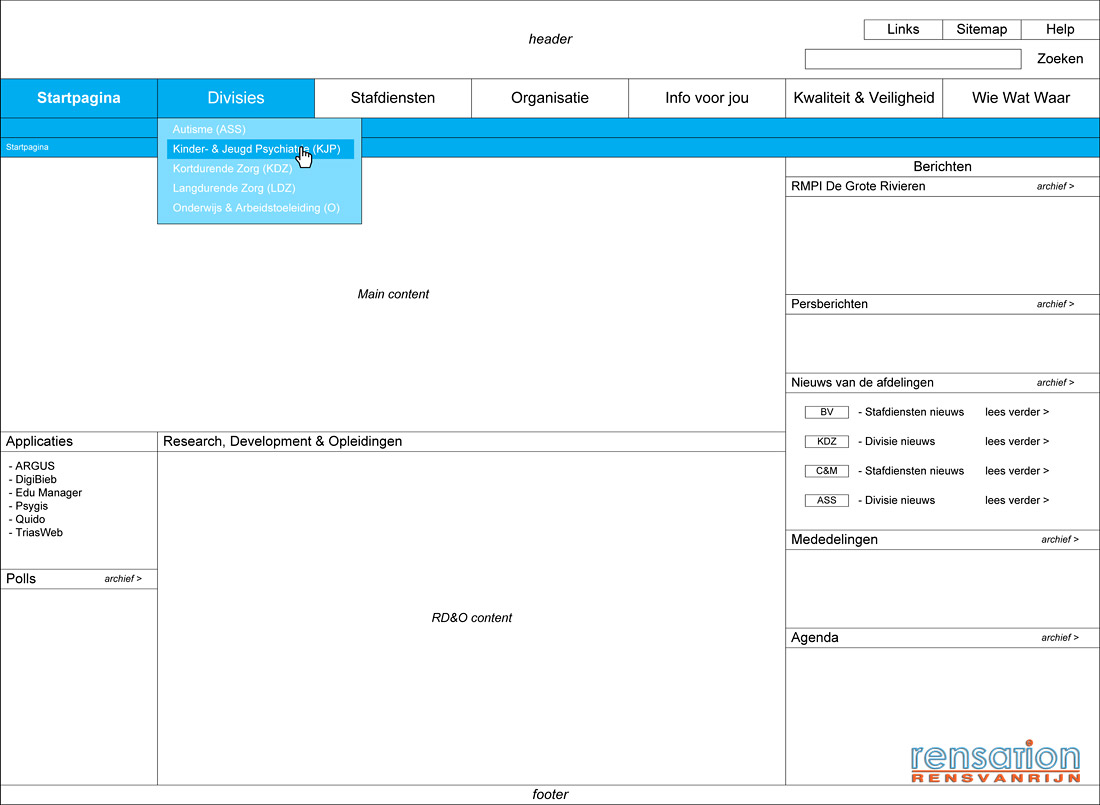Viewport: 1100px width, 805px height.
Task: Go to the Startpagina tab
Action: point(79,98)
